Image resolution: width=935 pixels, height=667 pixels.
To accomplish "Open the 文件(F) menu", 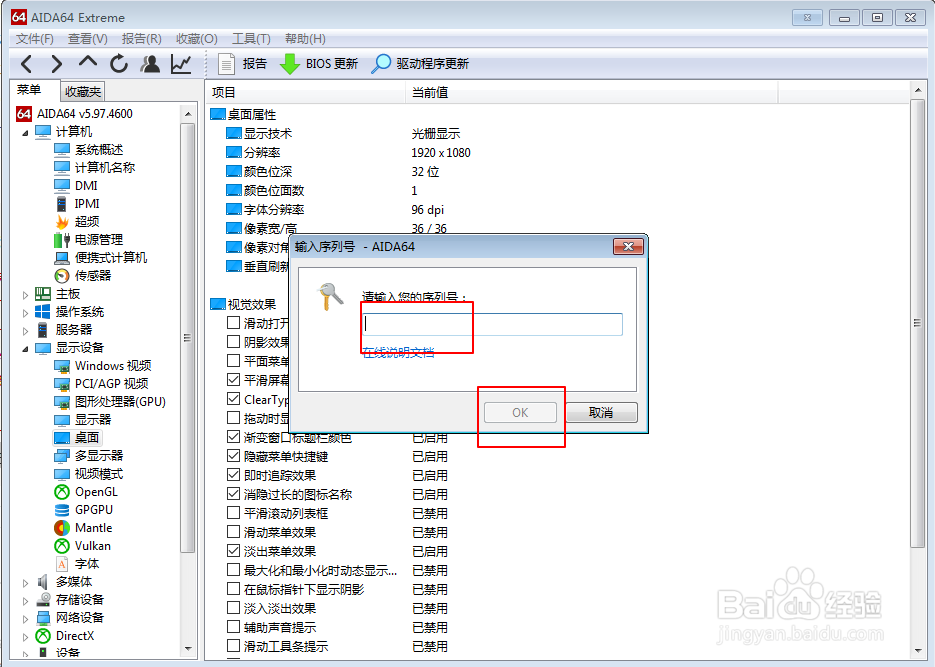I will 35,39.
